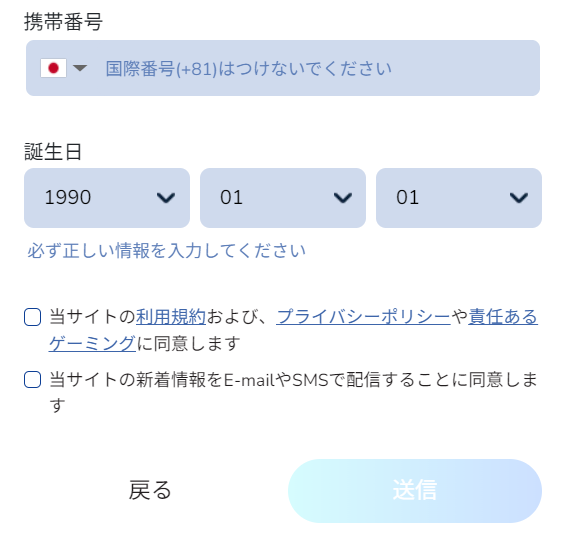The height and width of the screenshot is (547, 577).
Task: Click the 送信 submit button
Action: pos(415,491)
